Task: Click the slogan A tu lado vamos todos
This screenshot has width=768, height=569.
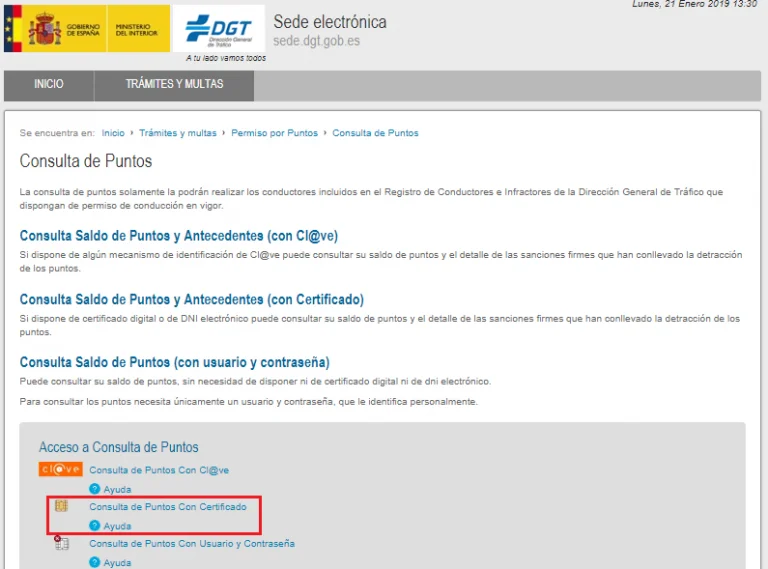Action: 226,58
